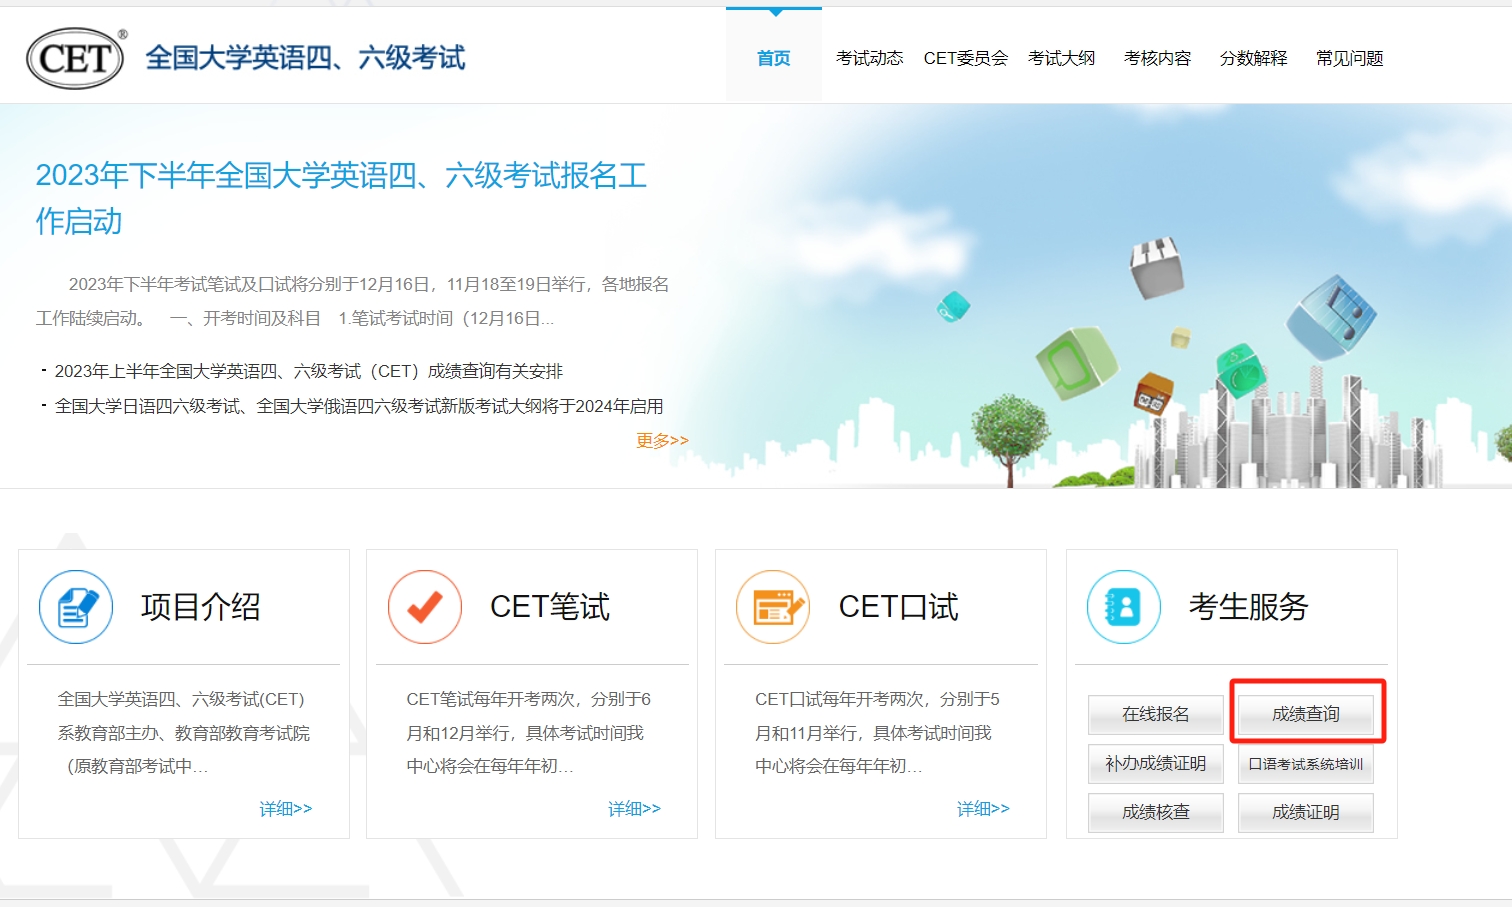Click the 项目介绍 document icon
1512x907 pixels.
(x=76, y=607)
